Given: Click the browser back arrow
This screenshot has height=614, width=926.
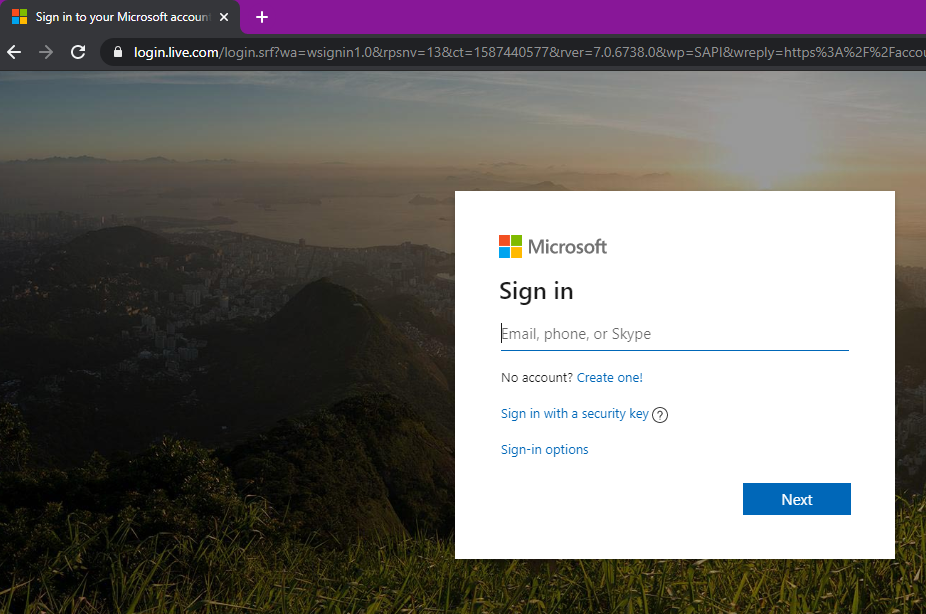Looking at the screenshot, I should 14,53.
